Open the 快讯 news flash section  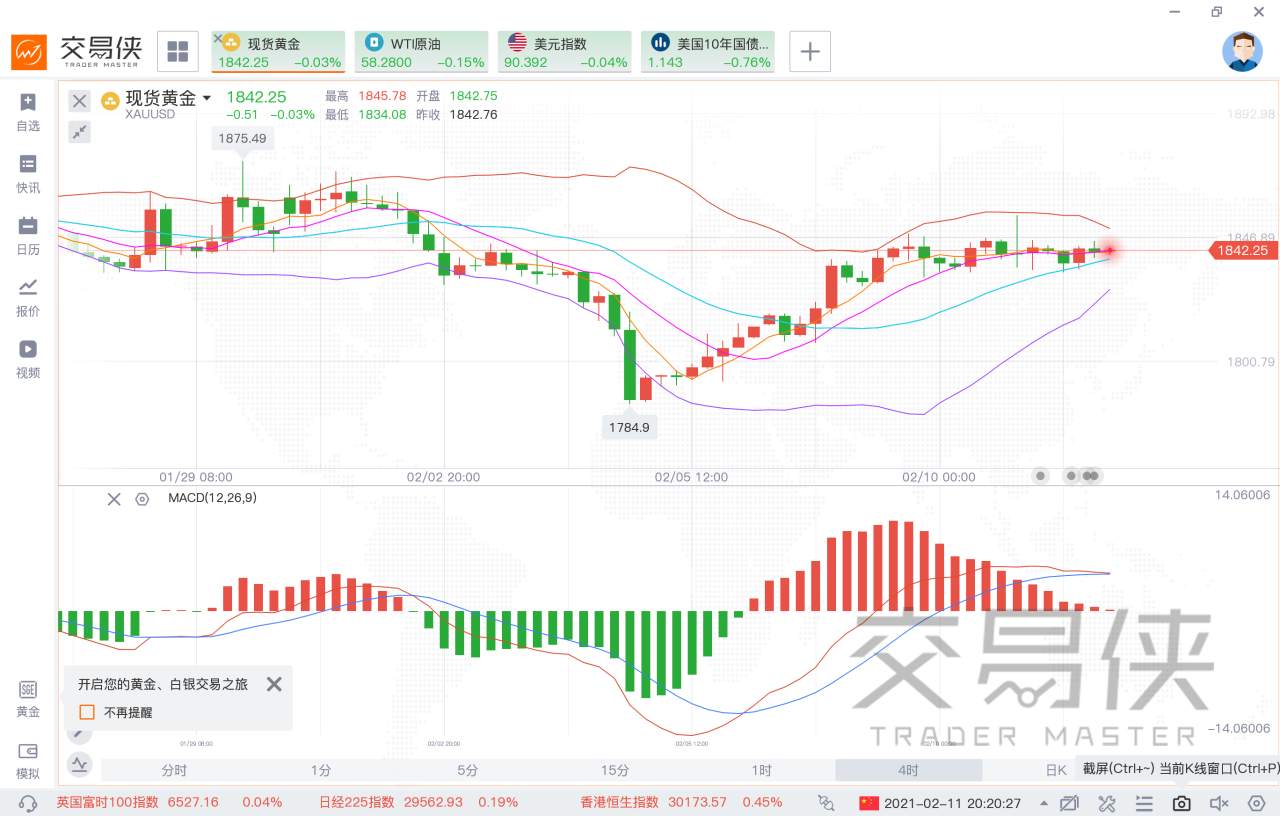(x=28, y=174)
